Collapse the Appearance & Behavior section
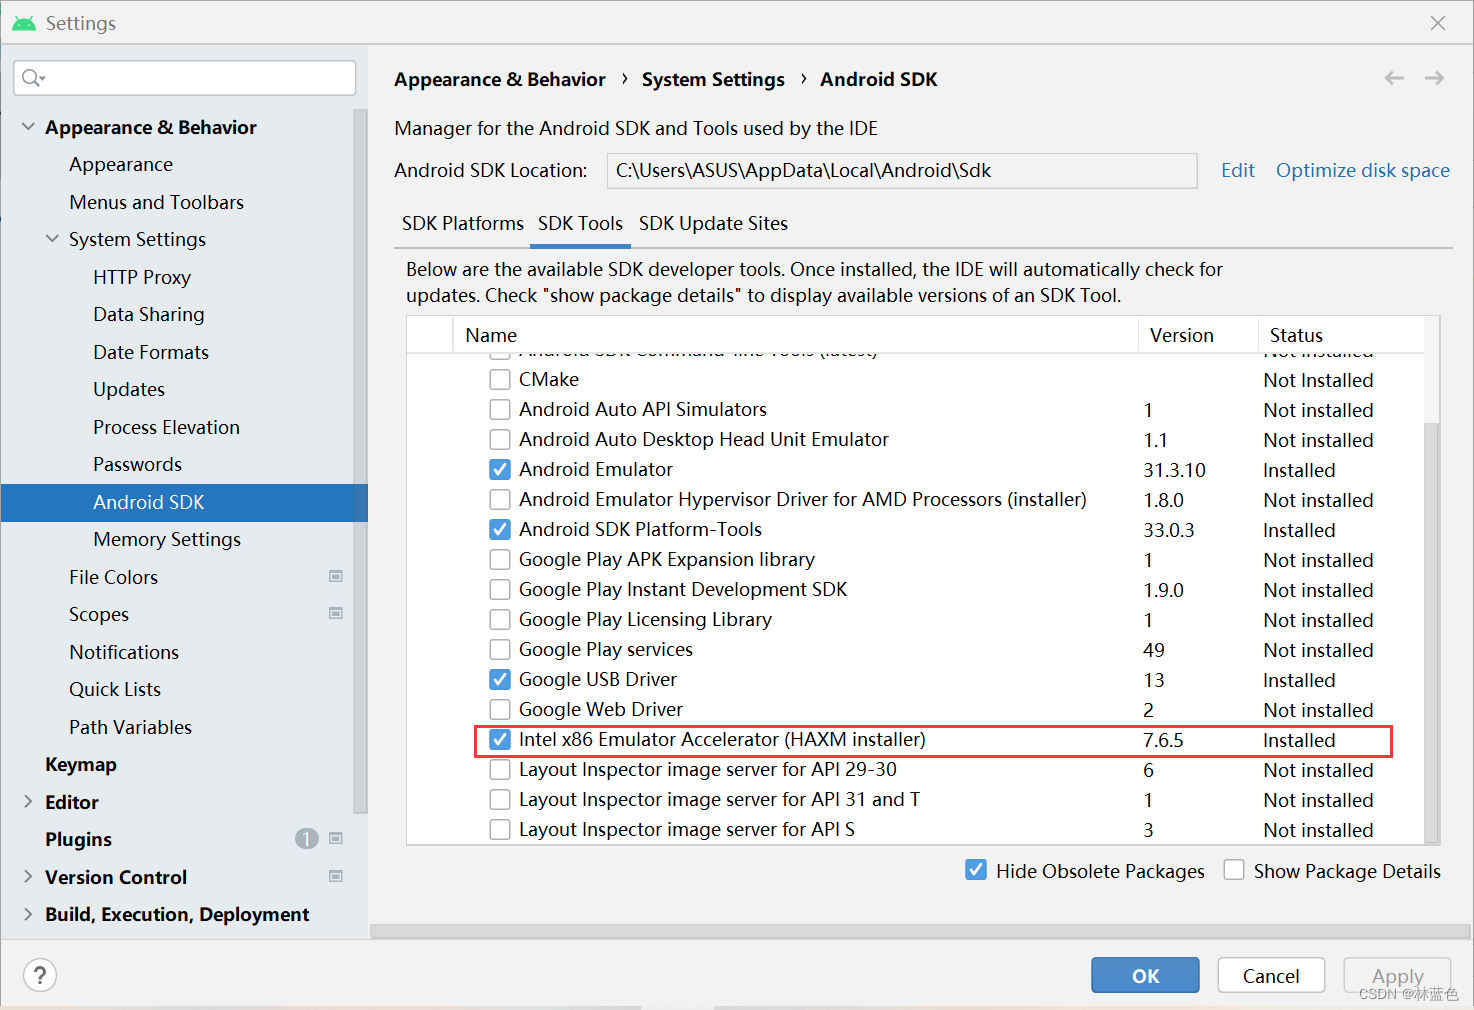 tap(27, 126)
